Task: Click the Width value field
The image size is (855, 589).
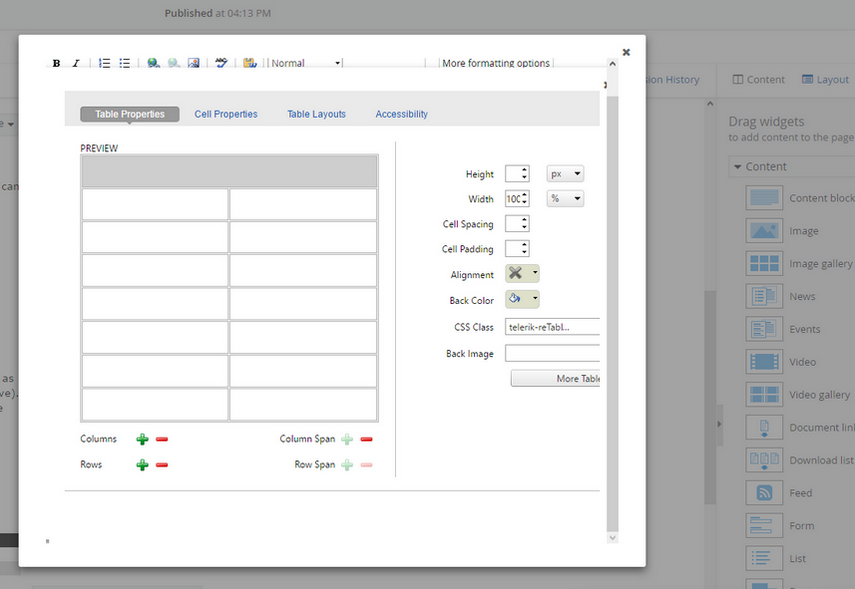Action: click(517, 199)
